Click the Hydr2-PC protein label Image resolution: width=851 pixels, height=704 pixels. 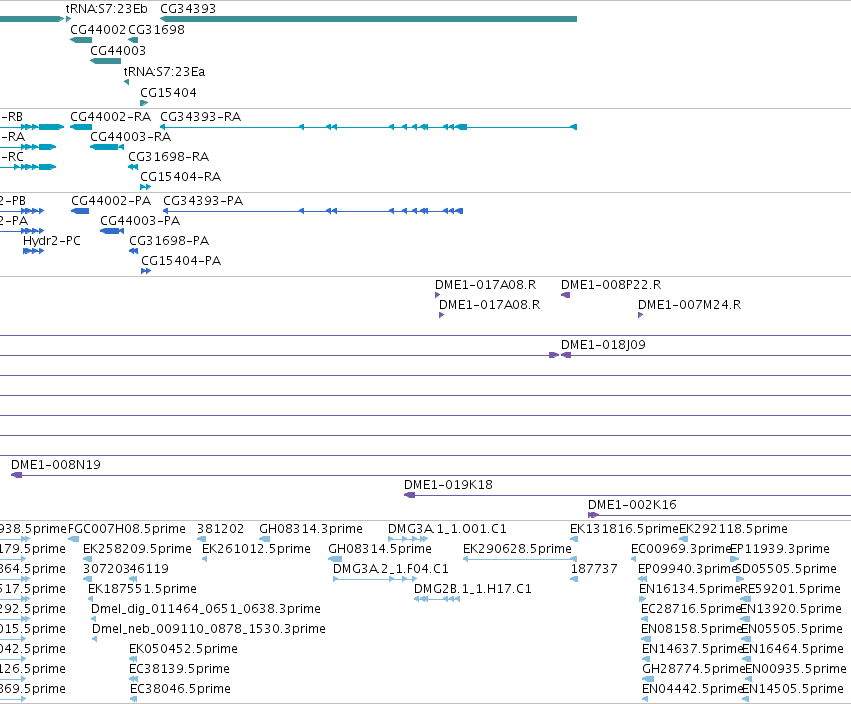[52, 241]
